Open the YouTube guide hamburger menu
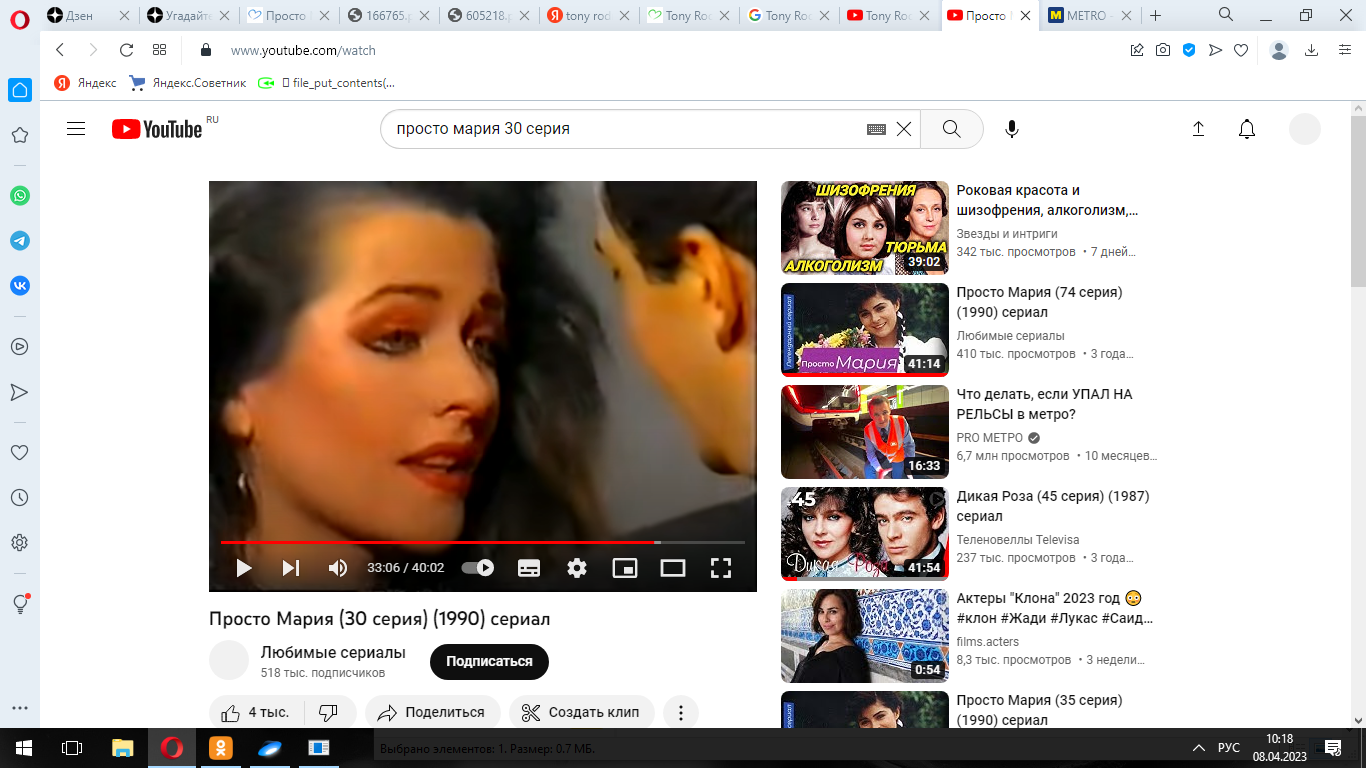Viewport: 1366px width, 768px height. [76, 129]
